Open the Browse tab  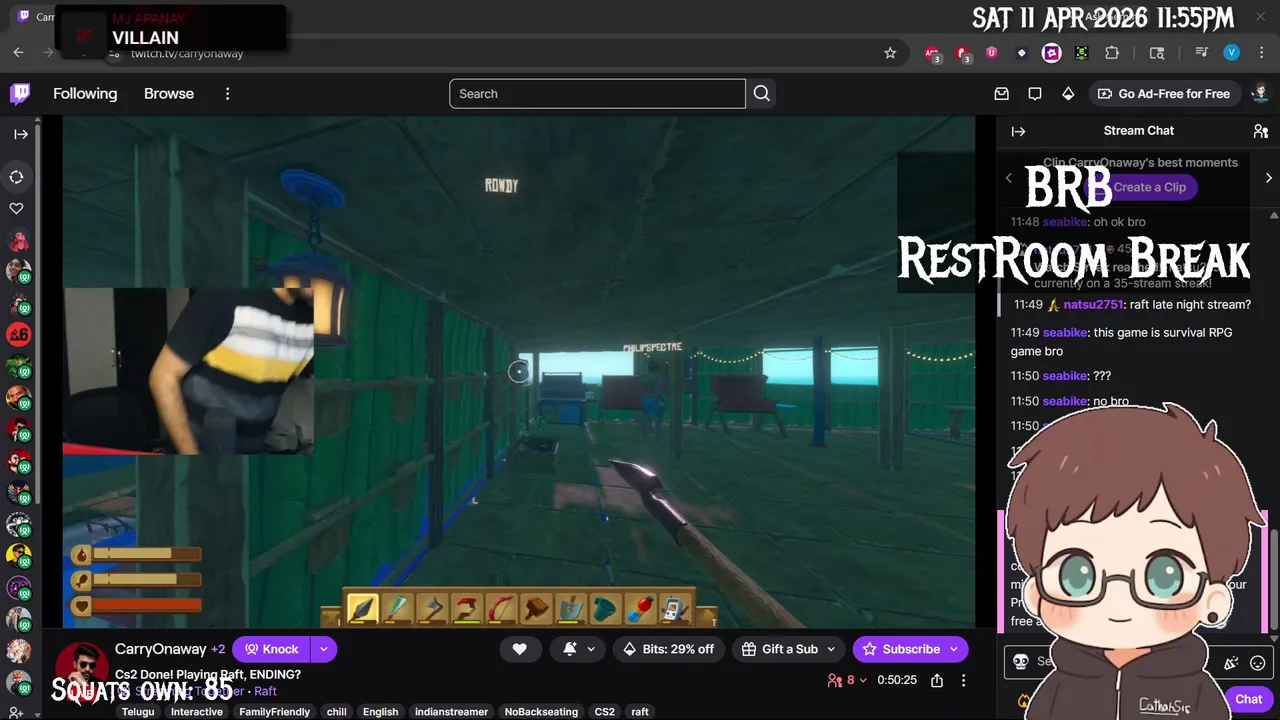(169, 94)
